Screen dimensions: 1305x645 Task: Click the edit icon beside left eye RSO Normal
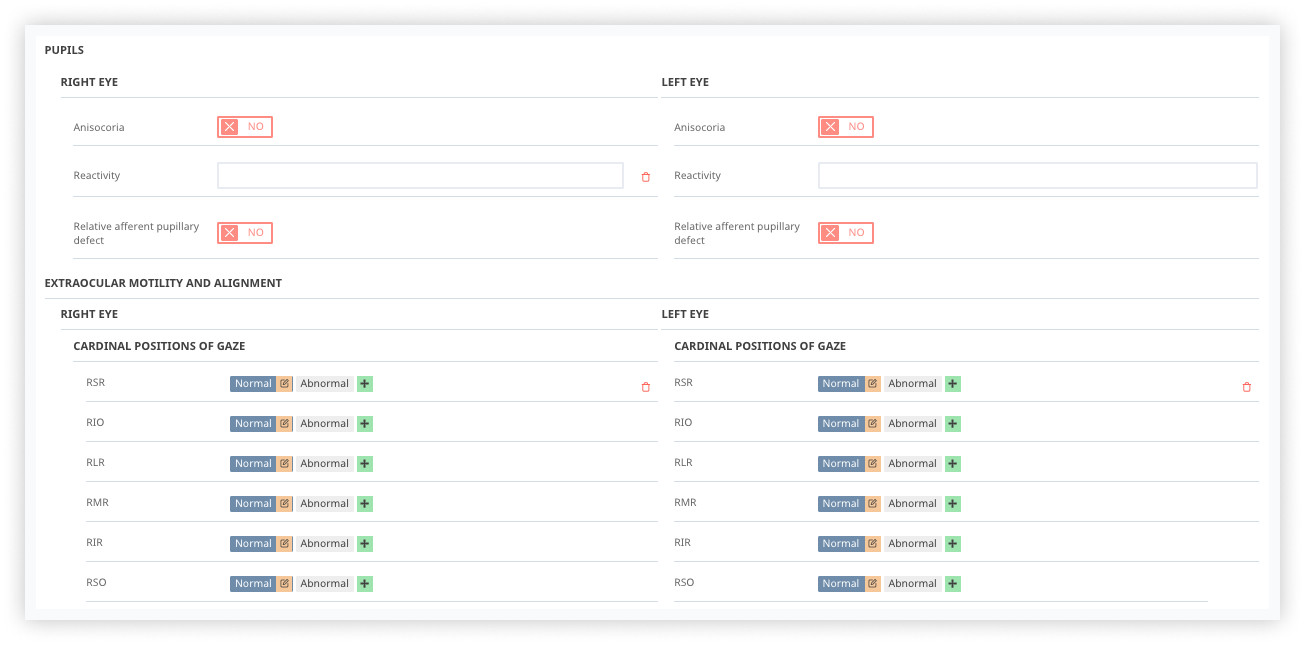click(873, 584)
